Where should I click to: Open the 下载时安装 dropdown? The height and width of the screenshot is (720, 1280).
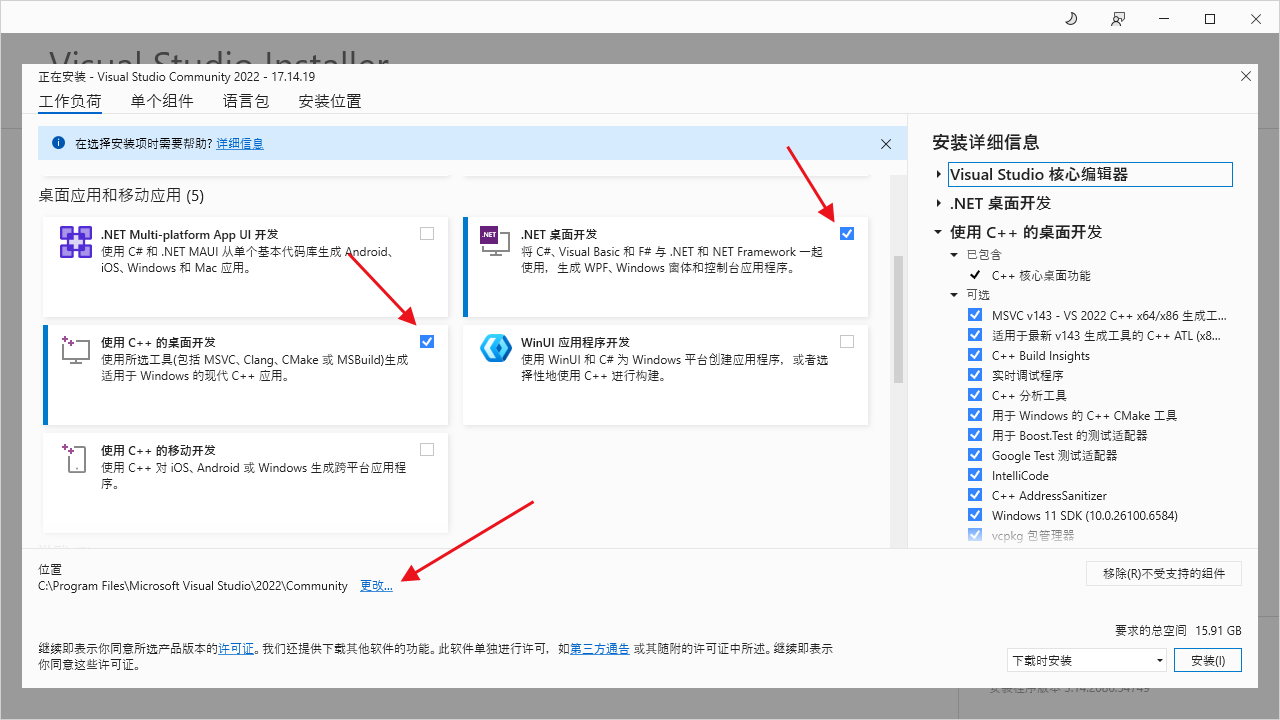point(1087,660)
